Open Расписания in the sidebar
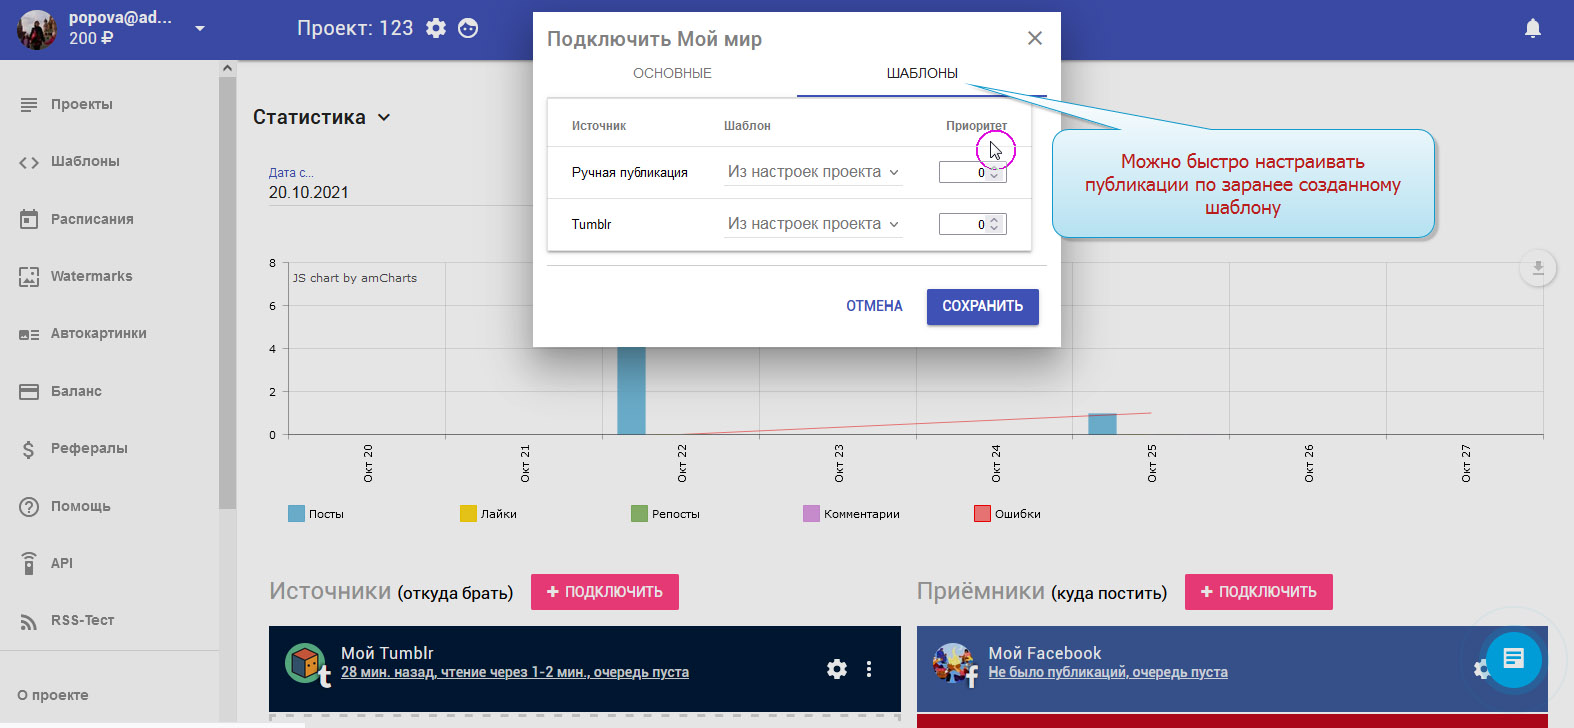The height and width of the screenshot is (728, 1574). click(92, 219)
